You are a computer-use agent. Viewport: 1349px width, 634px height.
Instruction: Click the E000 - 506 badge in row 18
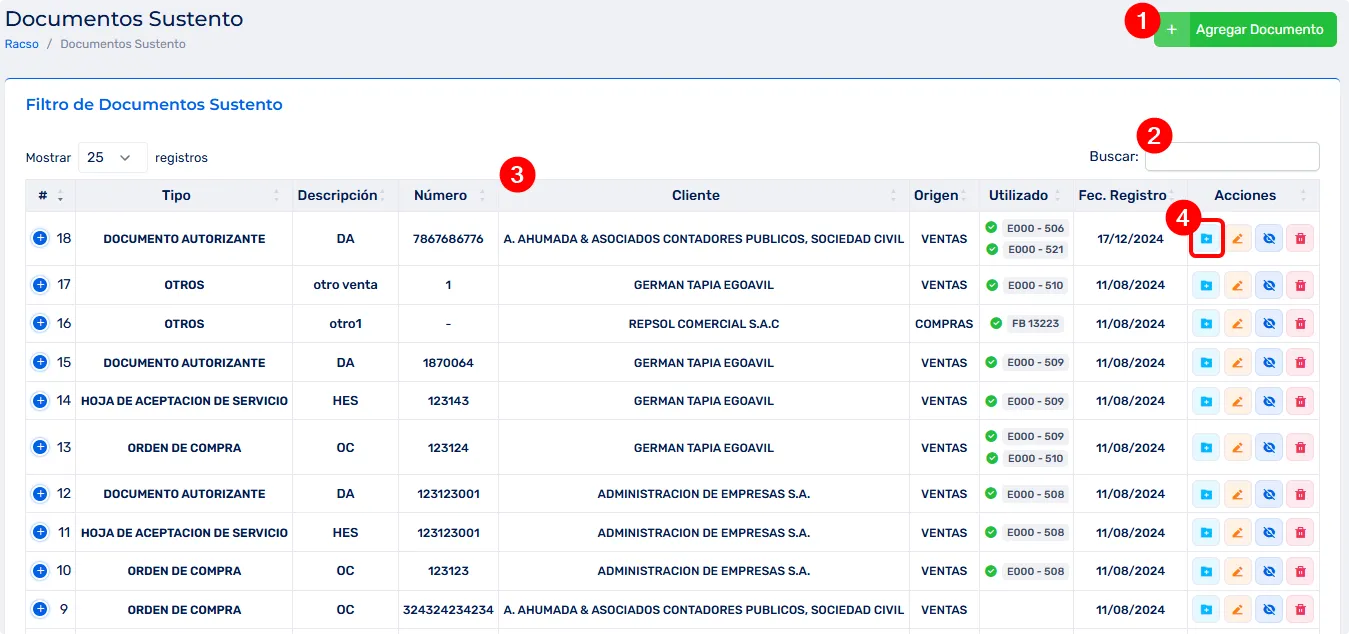1035,228
